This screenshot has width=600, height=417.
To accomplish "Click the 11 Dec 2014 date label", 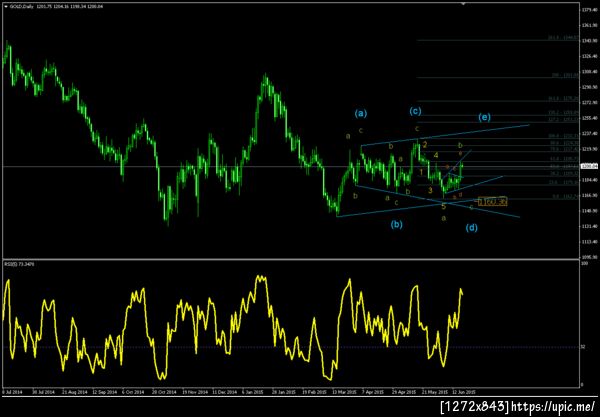I will click(225, 392).
